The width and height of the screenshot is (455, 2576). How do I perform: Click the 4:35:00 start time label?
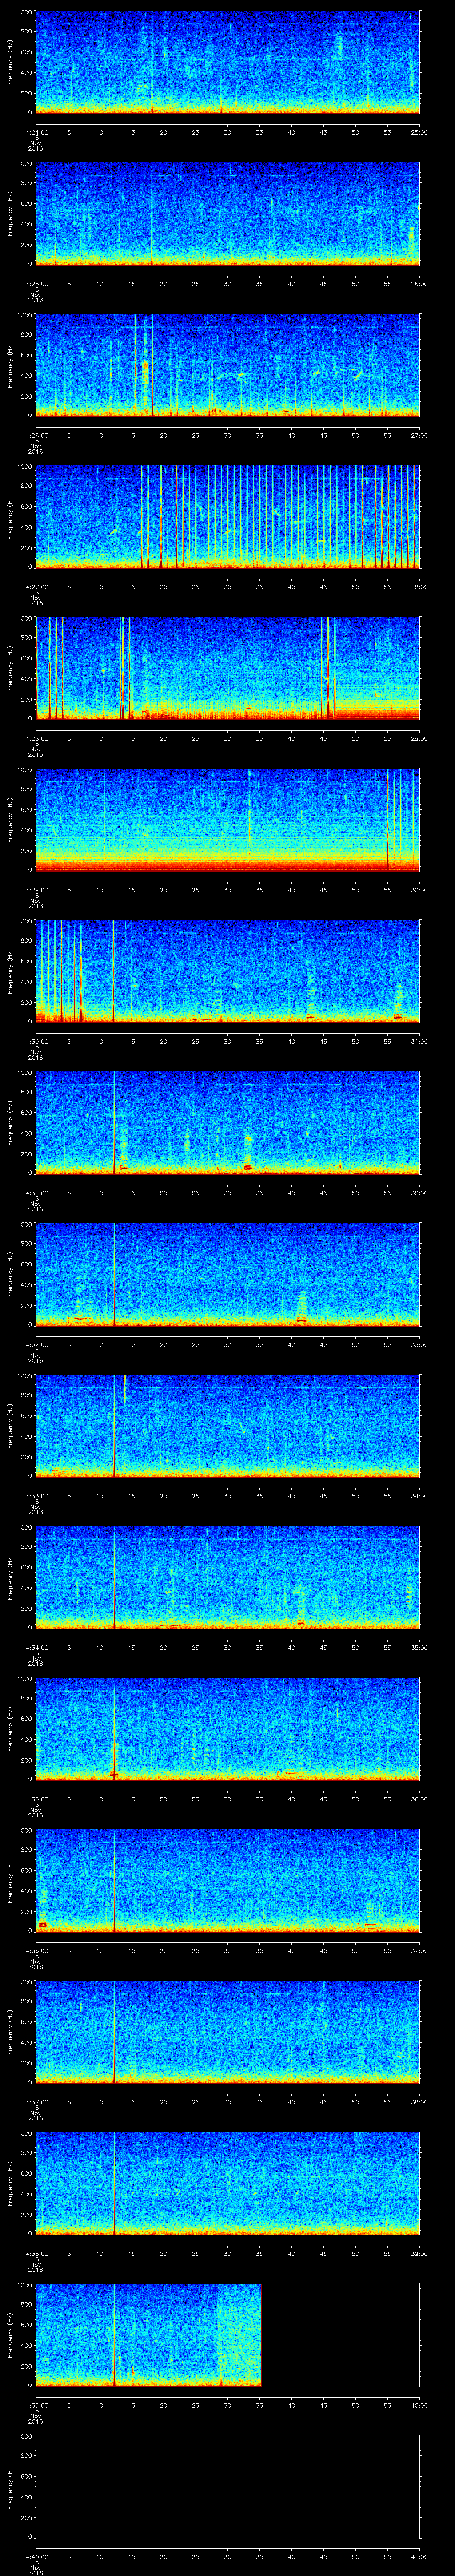coord(36,1799)
